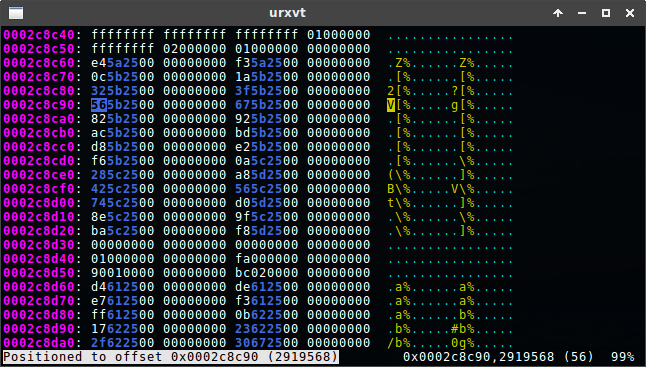Click hex word 0c5b2500
Viewport: 646px width, 367px height.
[x=123, y=77]
